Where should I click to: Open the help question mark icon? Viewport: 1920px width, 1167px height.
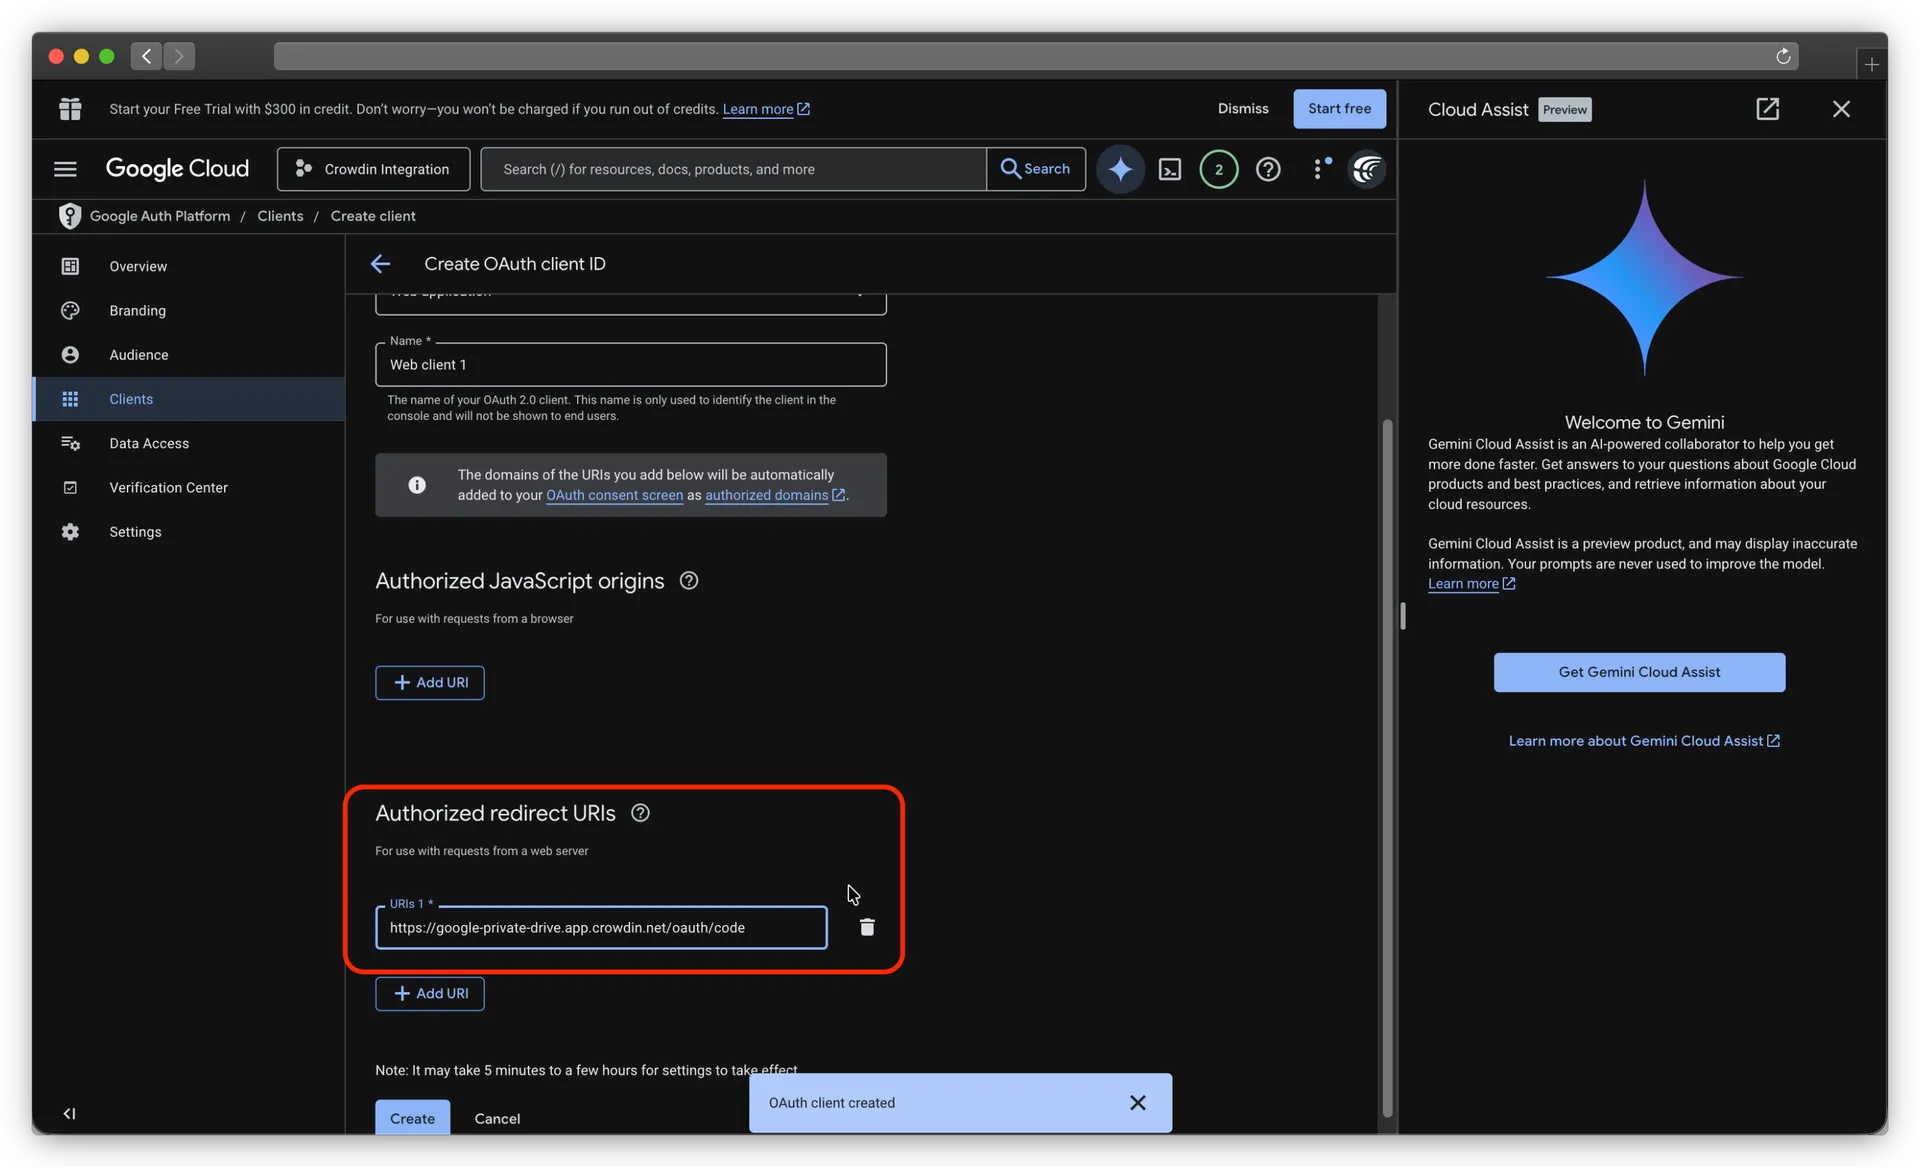[x=1268, y=169]
